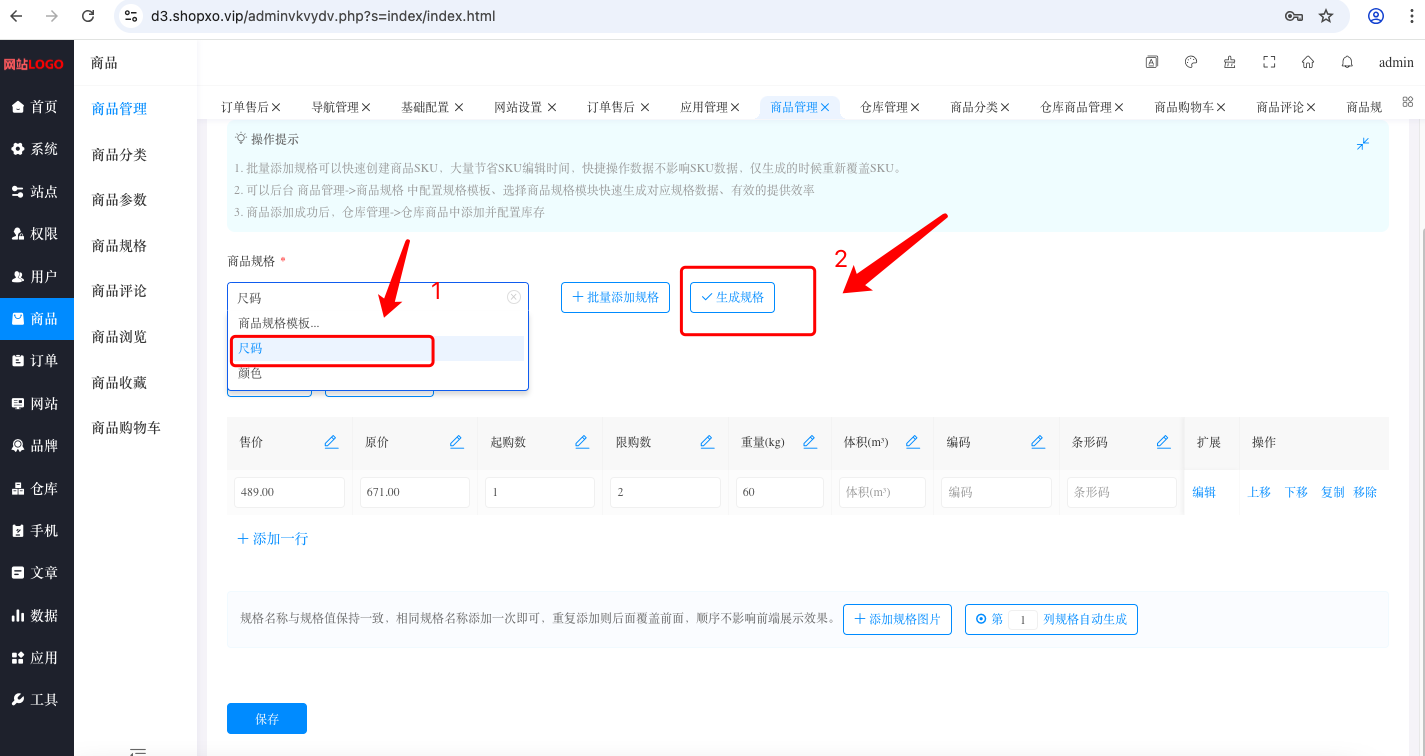The image size is (1425, 756).
Task: Click the edit pencil beside 售价 column
Action: tap(331, 442)
